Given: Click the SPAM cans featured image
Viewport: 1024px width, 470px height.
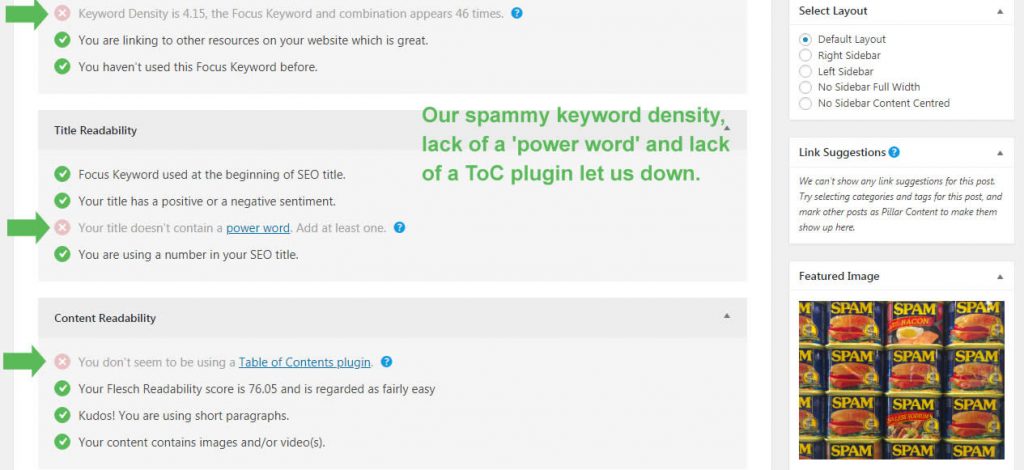Looking at the screenshot, I should tap(901, 380).
